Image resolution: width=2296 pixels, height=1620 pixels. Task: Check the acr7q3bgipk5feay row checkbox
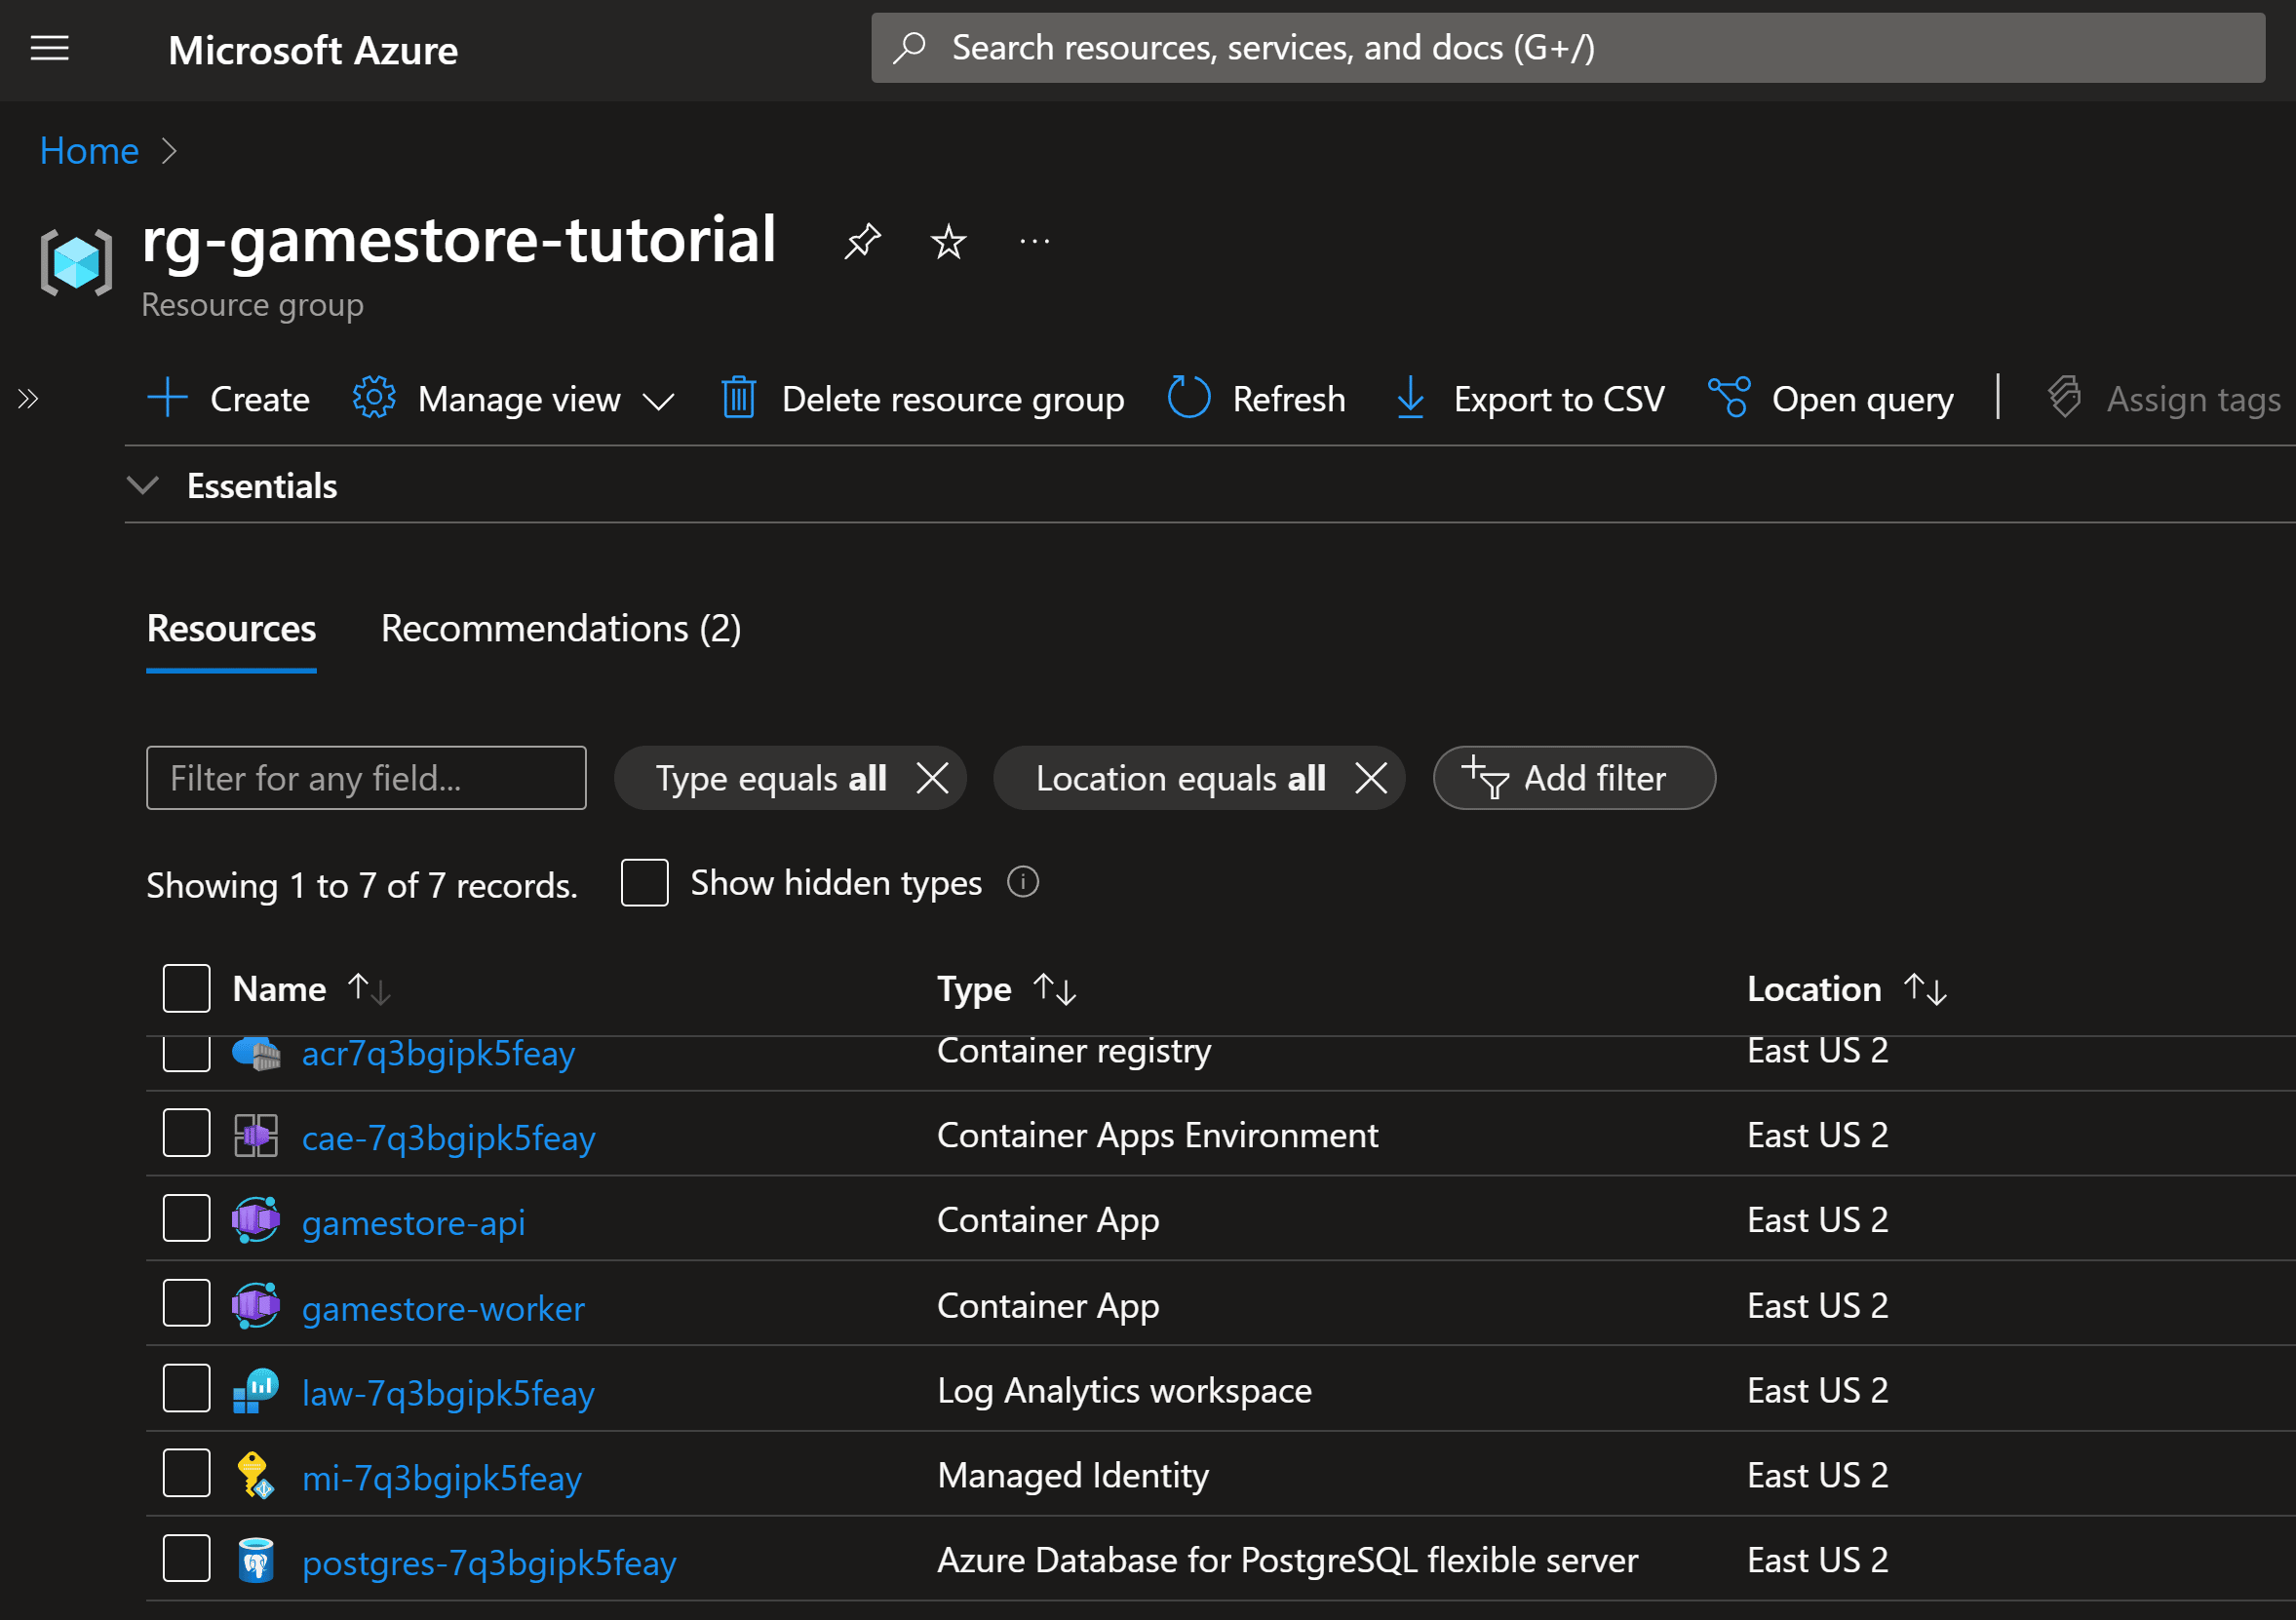point(186,1055)
